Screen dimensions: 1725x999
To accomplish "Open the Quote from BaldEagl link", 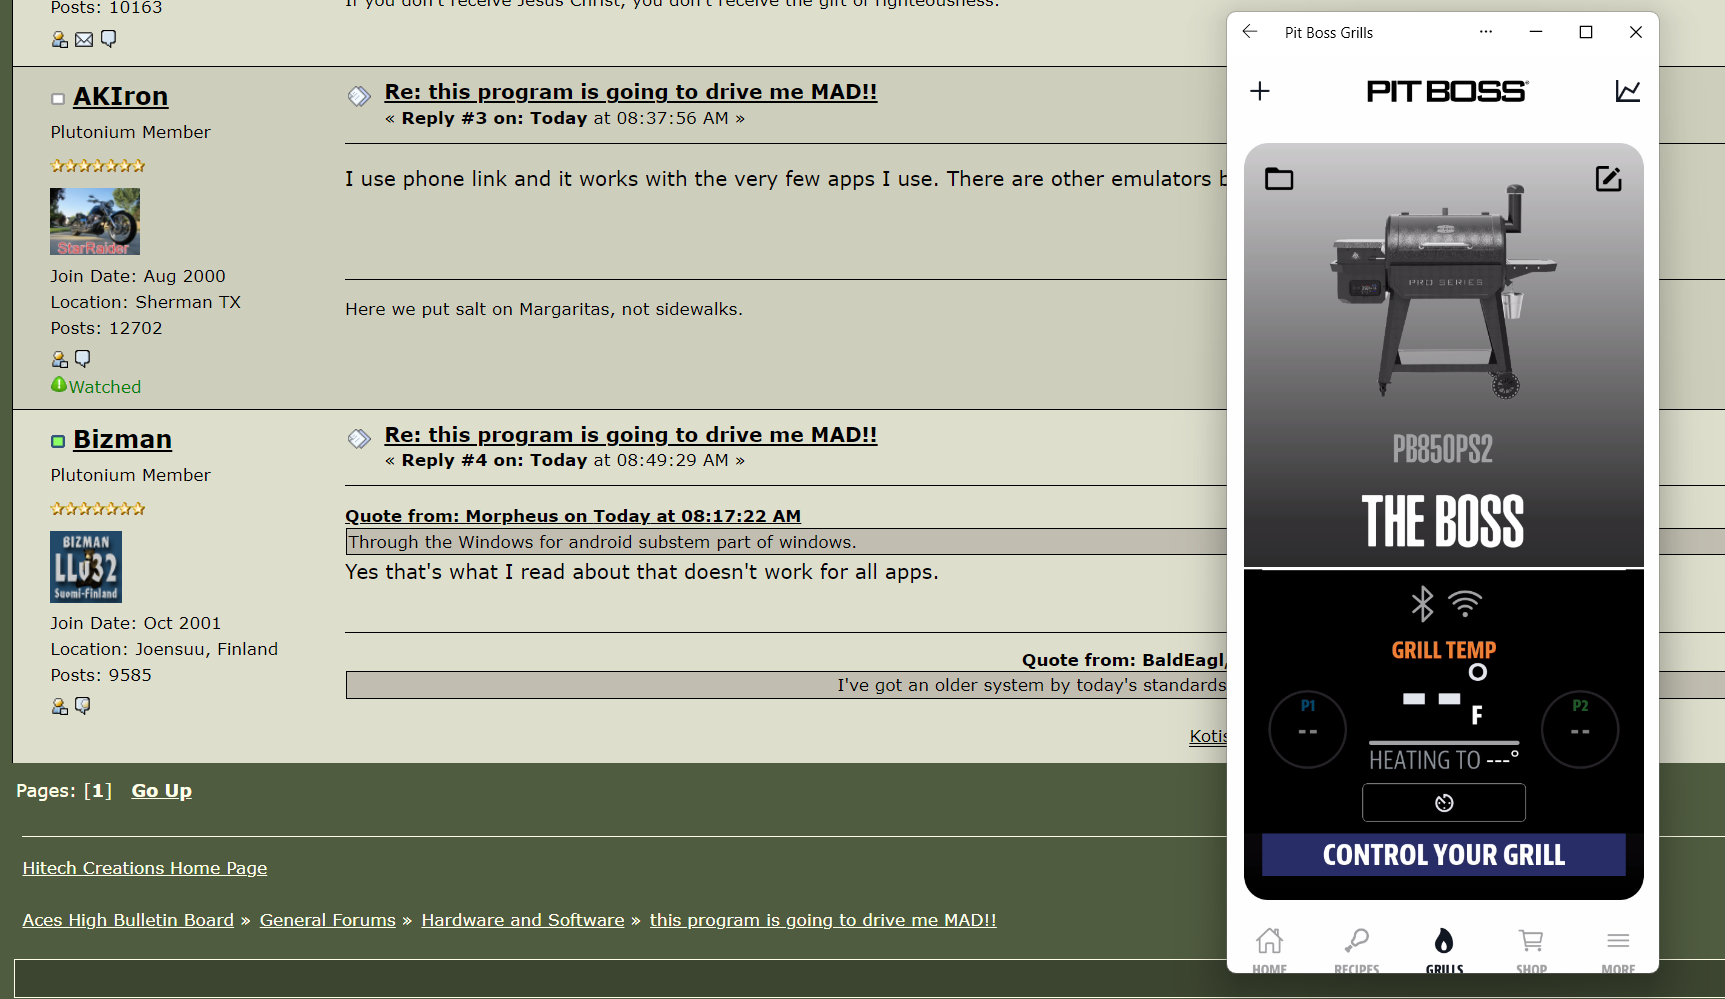I will [1124, 660].
